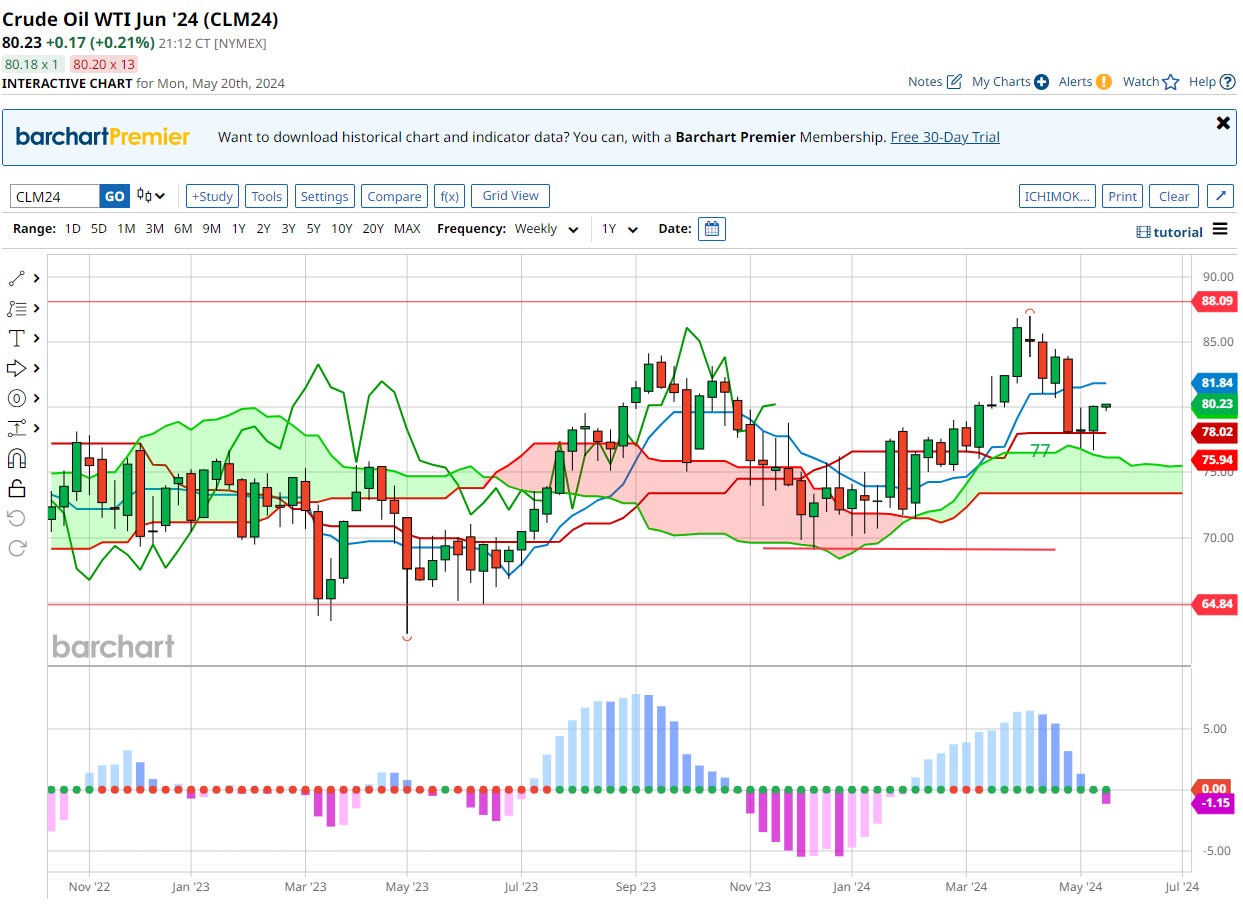Screen dimensions: 1243x917
Task: Print the chart
Action: tap(1123, 196)
